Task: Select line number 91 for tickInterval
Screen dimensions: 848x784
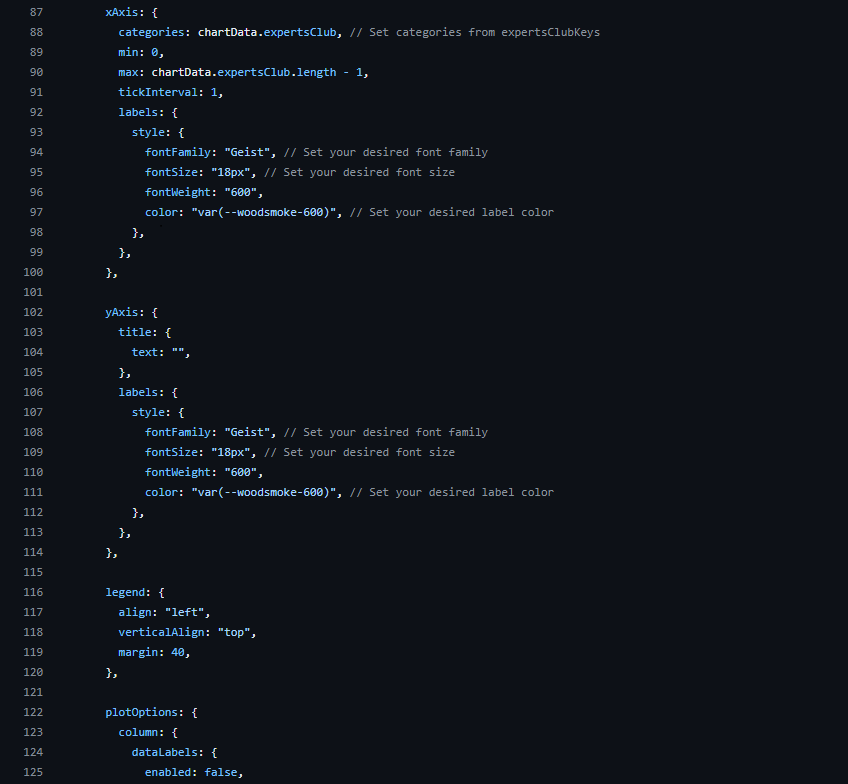Action: (x=37, y=92)
